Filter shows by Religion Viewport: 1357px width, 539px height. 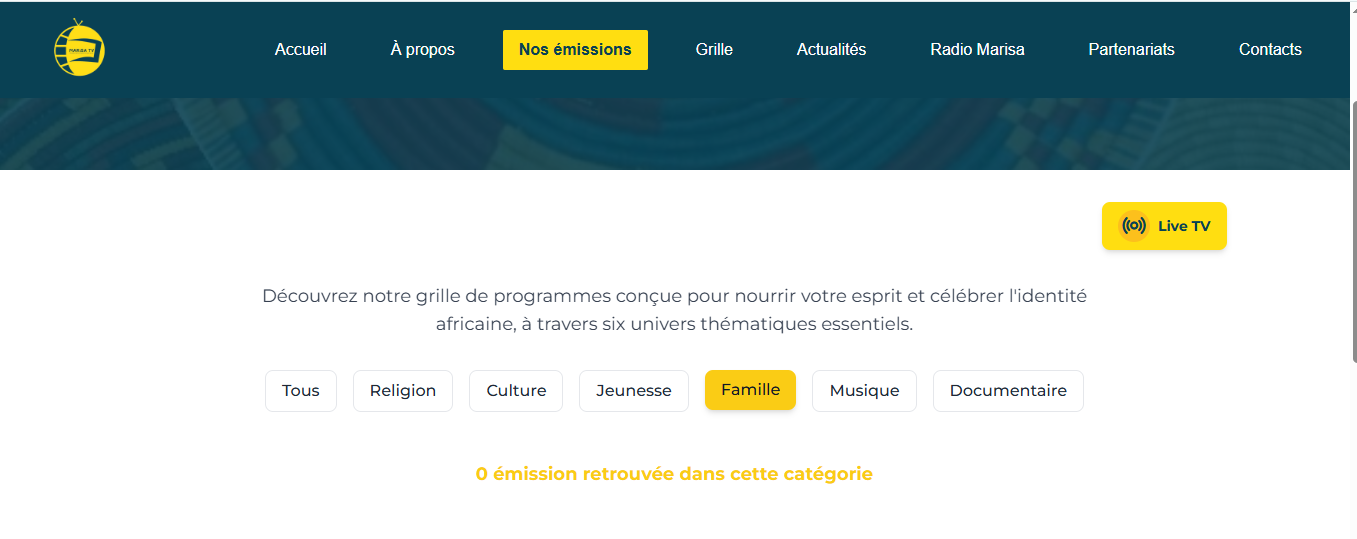tap(403, 391)
